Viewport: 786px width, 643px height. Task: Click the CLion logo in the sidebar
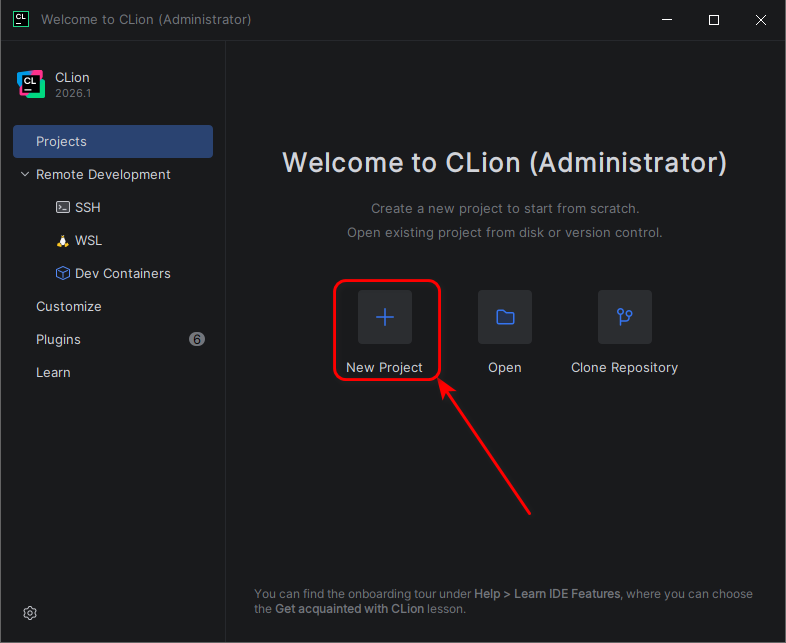(31, 84)
